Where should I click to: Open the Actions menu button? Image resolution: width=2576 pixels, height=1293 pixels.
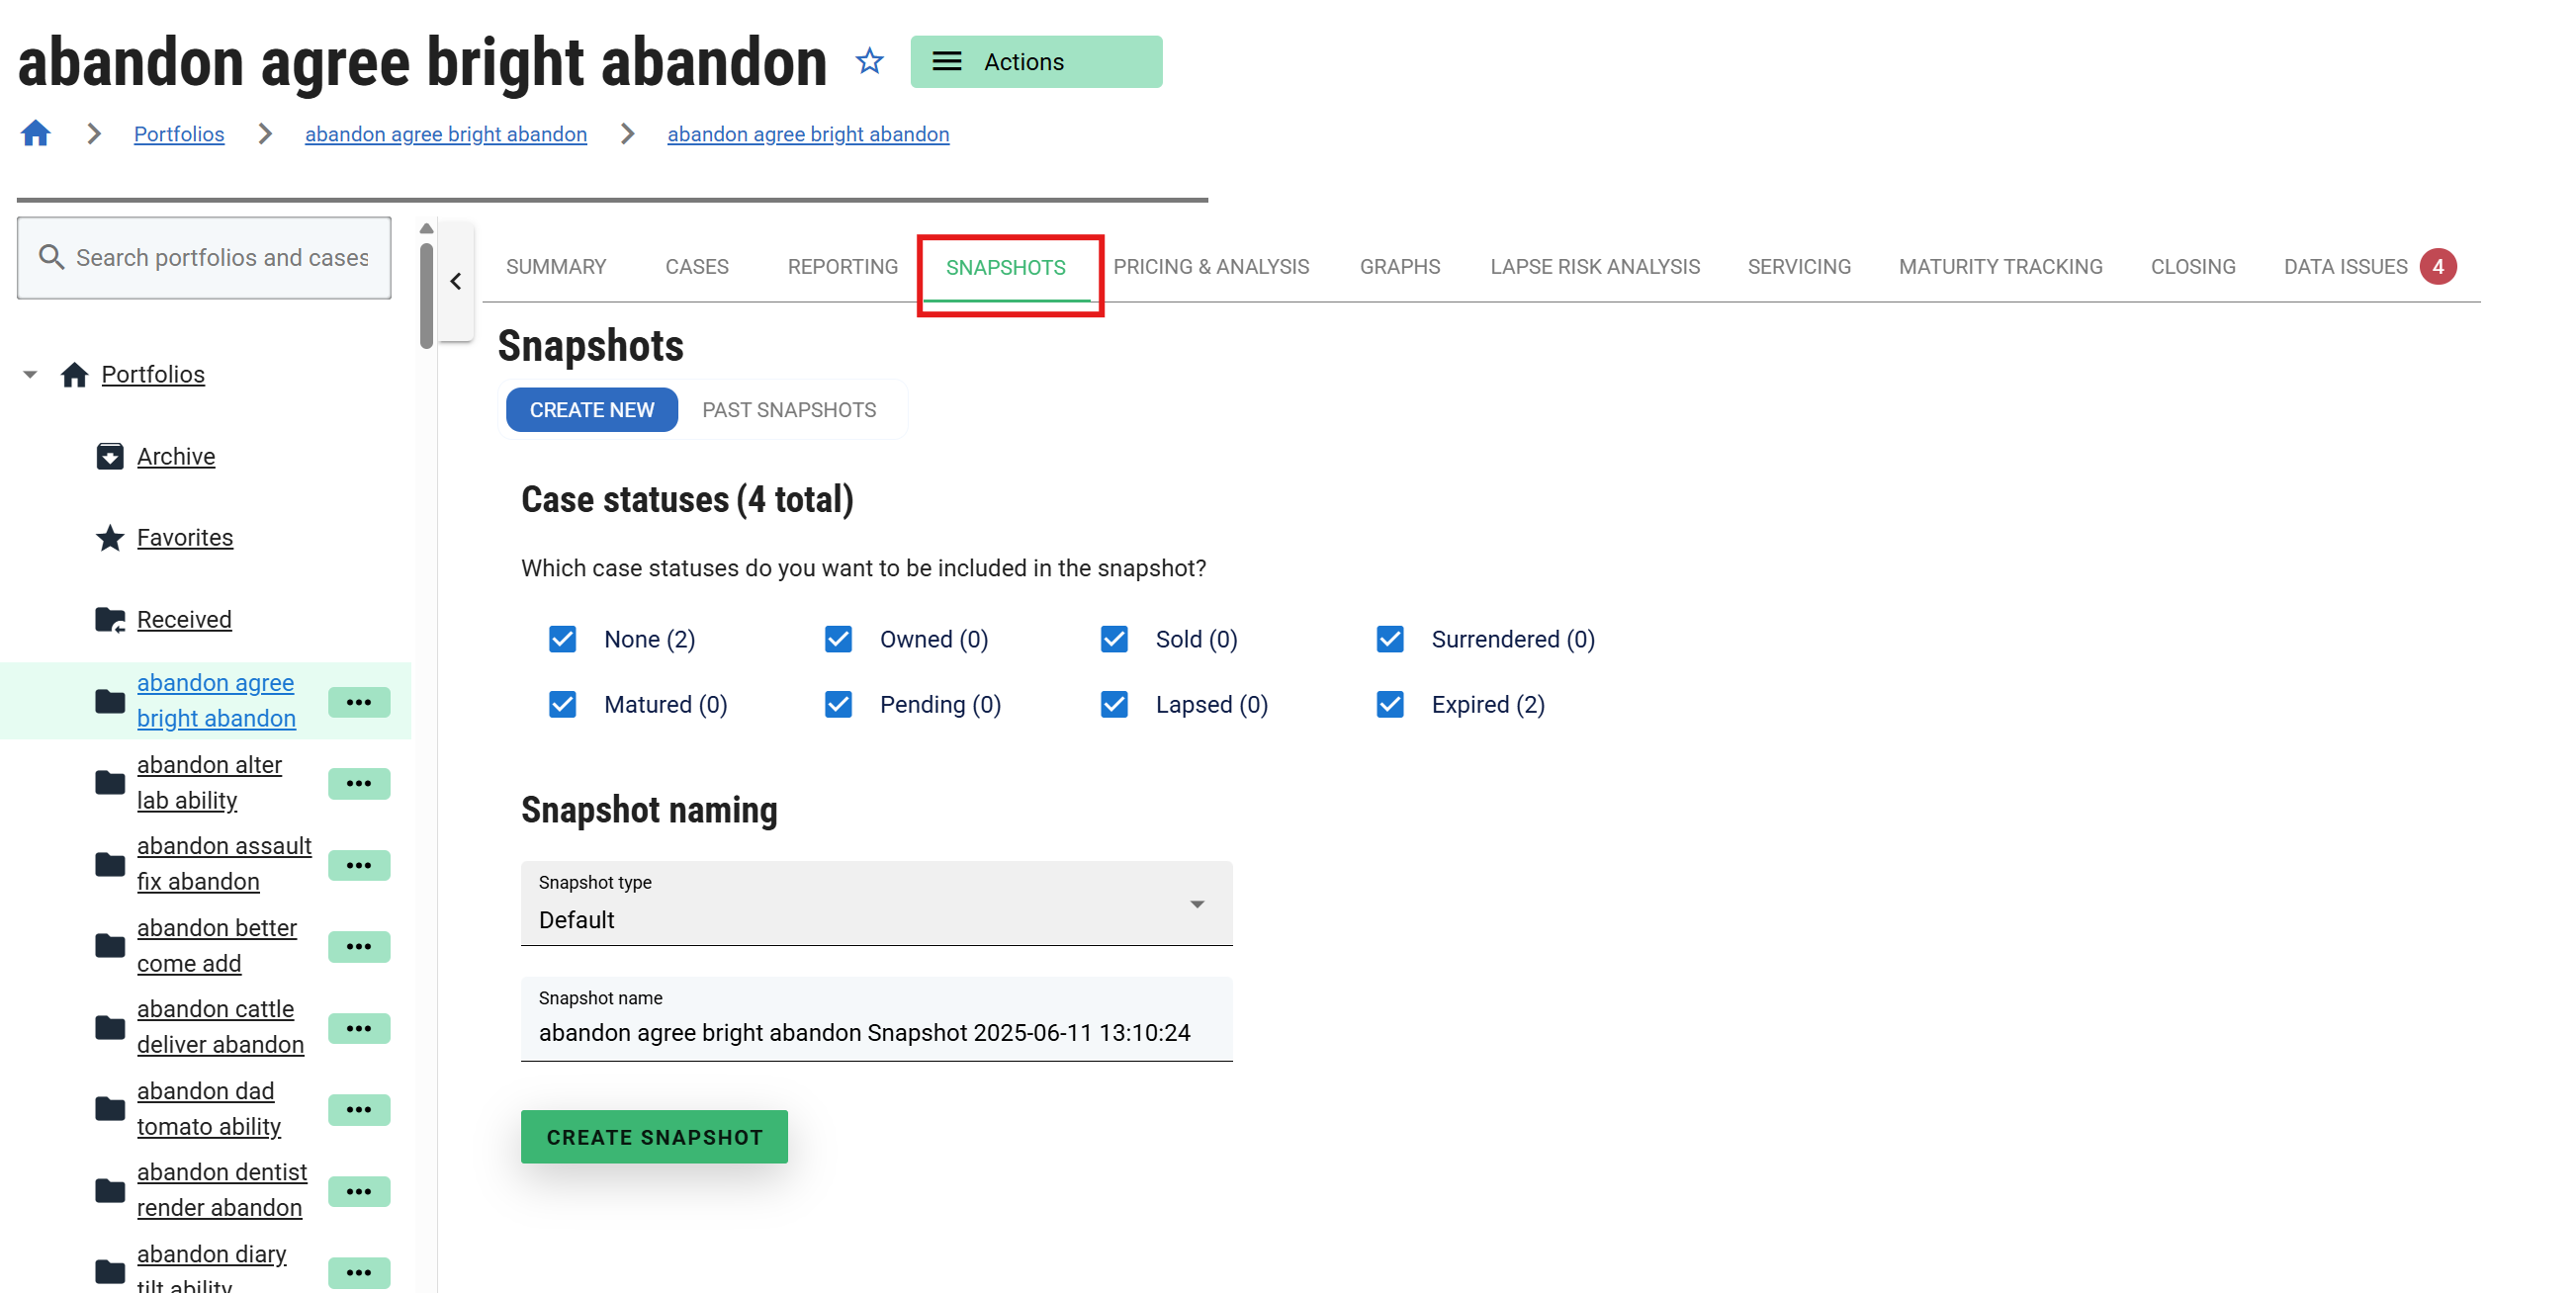(x=1035, y=62)
